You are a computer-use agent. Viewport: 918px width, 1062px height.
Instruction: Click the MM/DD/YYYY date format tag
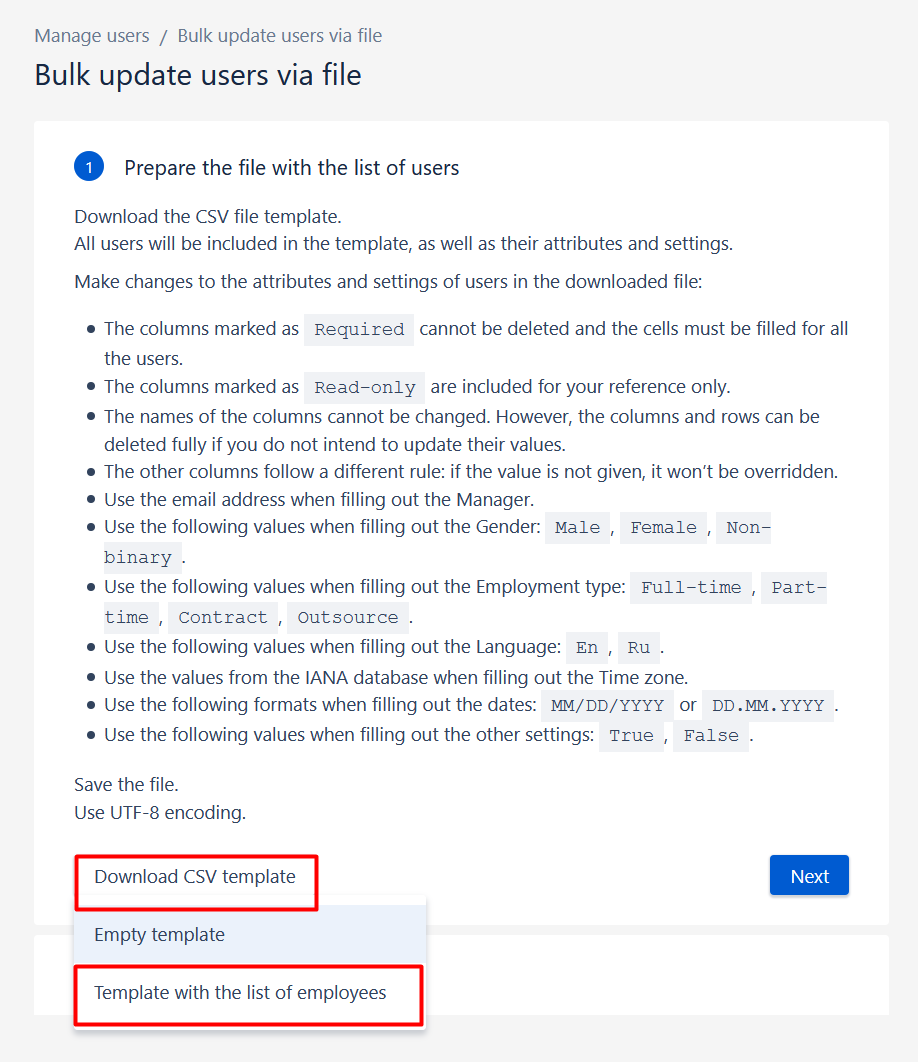click(607, 706)
